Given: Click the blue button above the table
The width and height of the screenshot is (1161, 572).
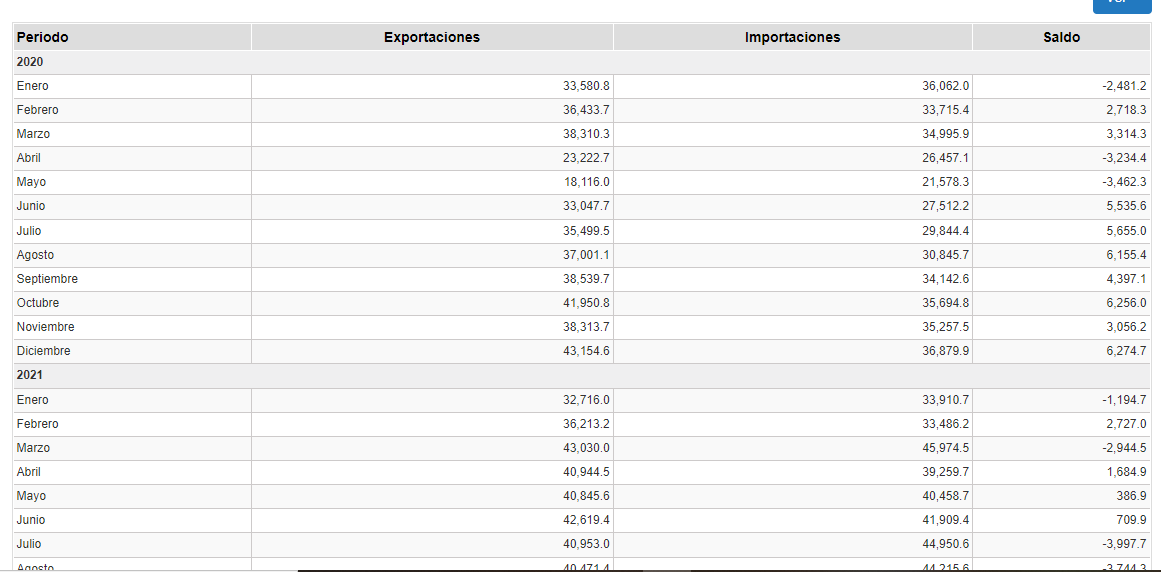Looking at the screenshot, I should click(x=1121, y=5).
